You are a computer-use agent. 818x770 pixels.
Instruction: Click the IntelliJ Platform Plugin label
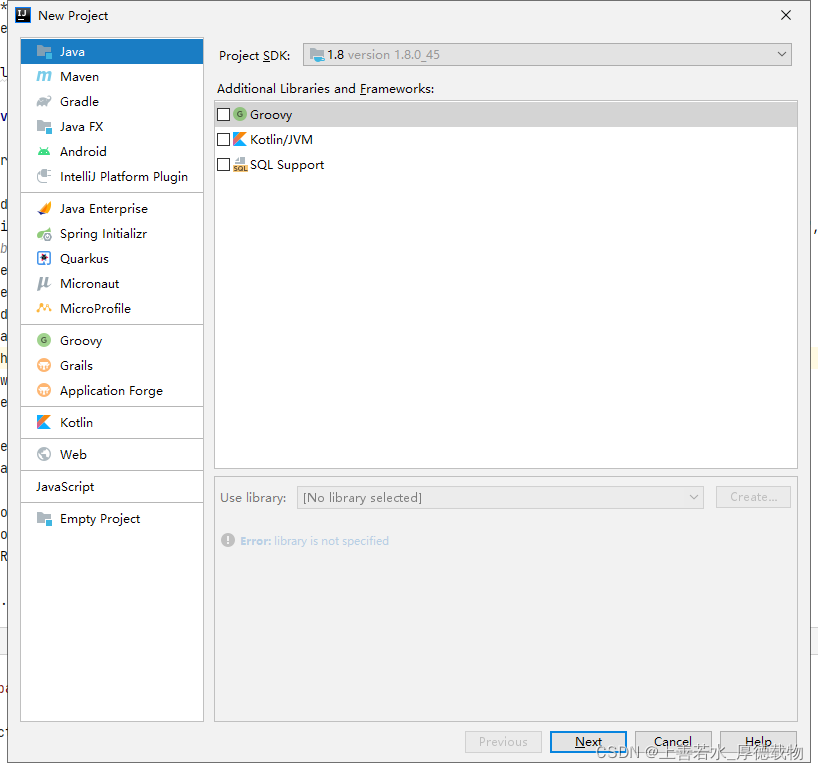click(124, 177)
